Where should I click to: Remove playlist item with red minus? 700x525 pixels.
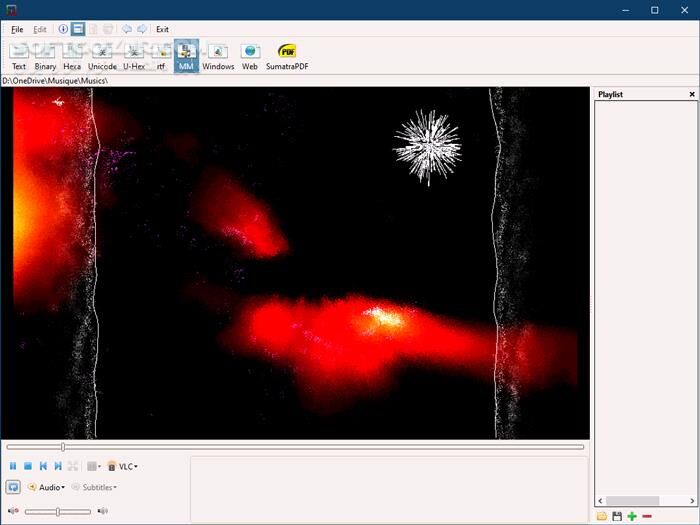(647, 516)
